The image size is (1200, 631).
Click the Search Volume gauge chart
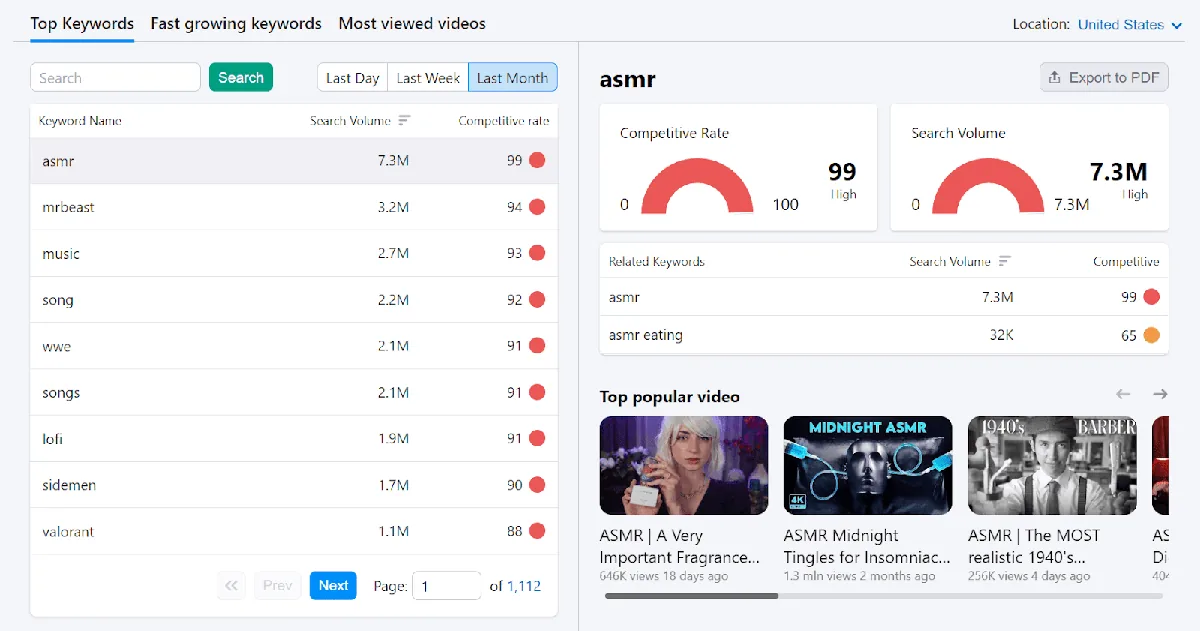(990, 186)
